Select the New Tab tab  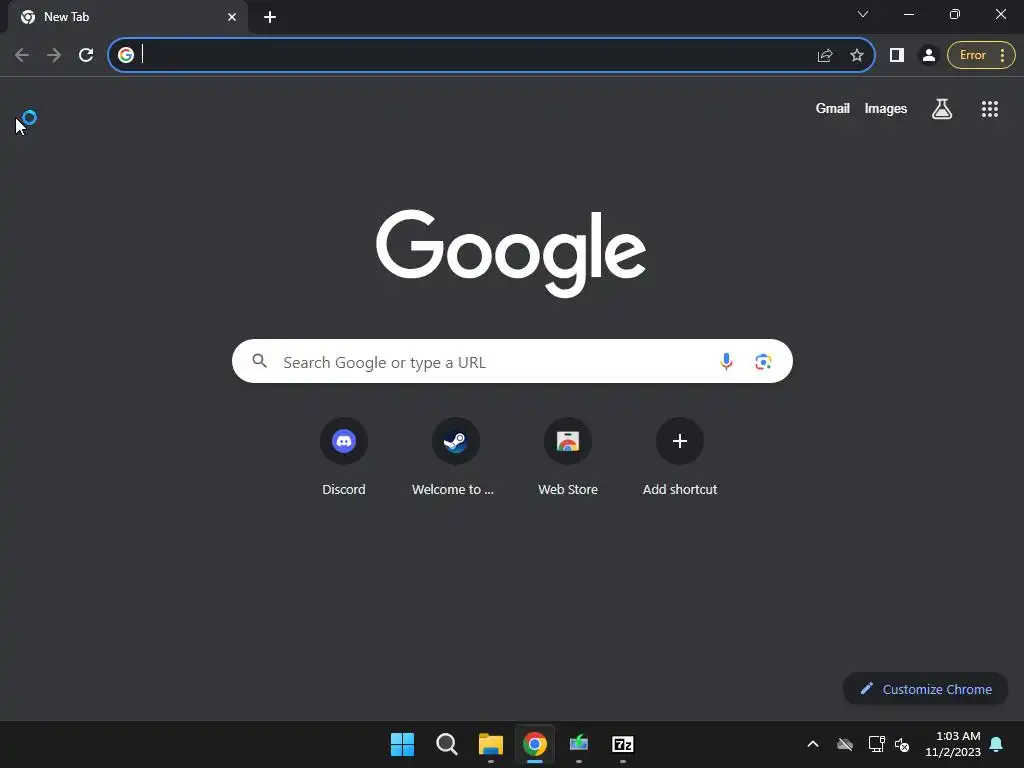[127, 17]
